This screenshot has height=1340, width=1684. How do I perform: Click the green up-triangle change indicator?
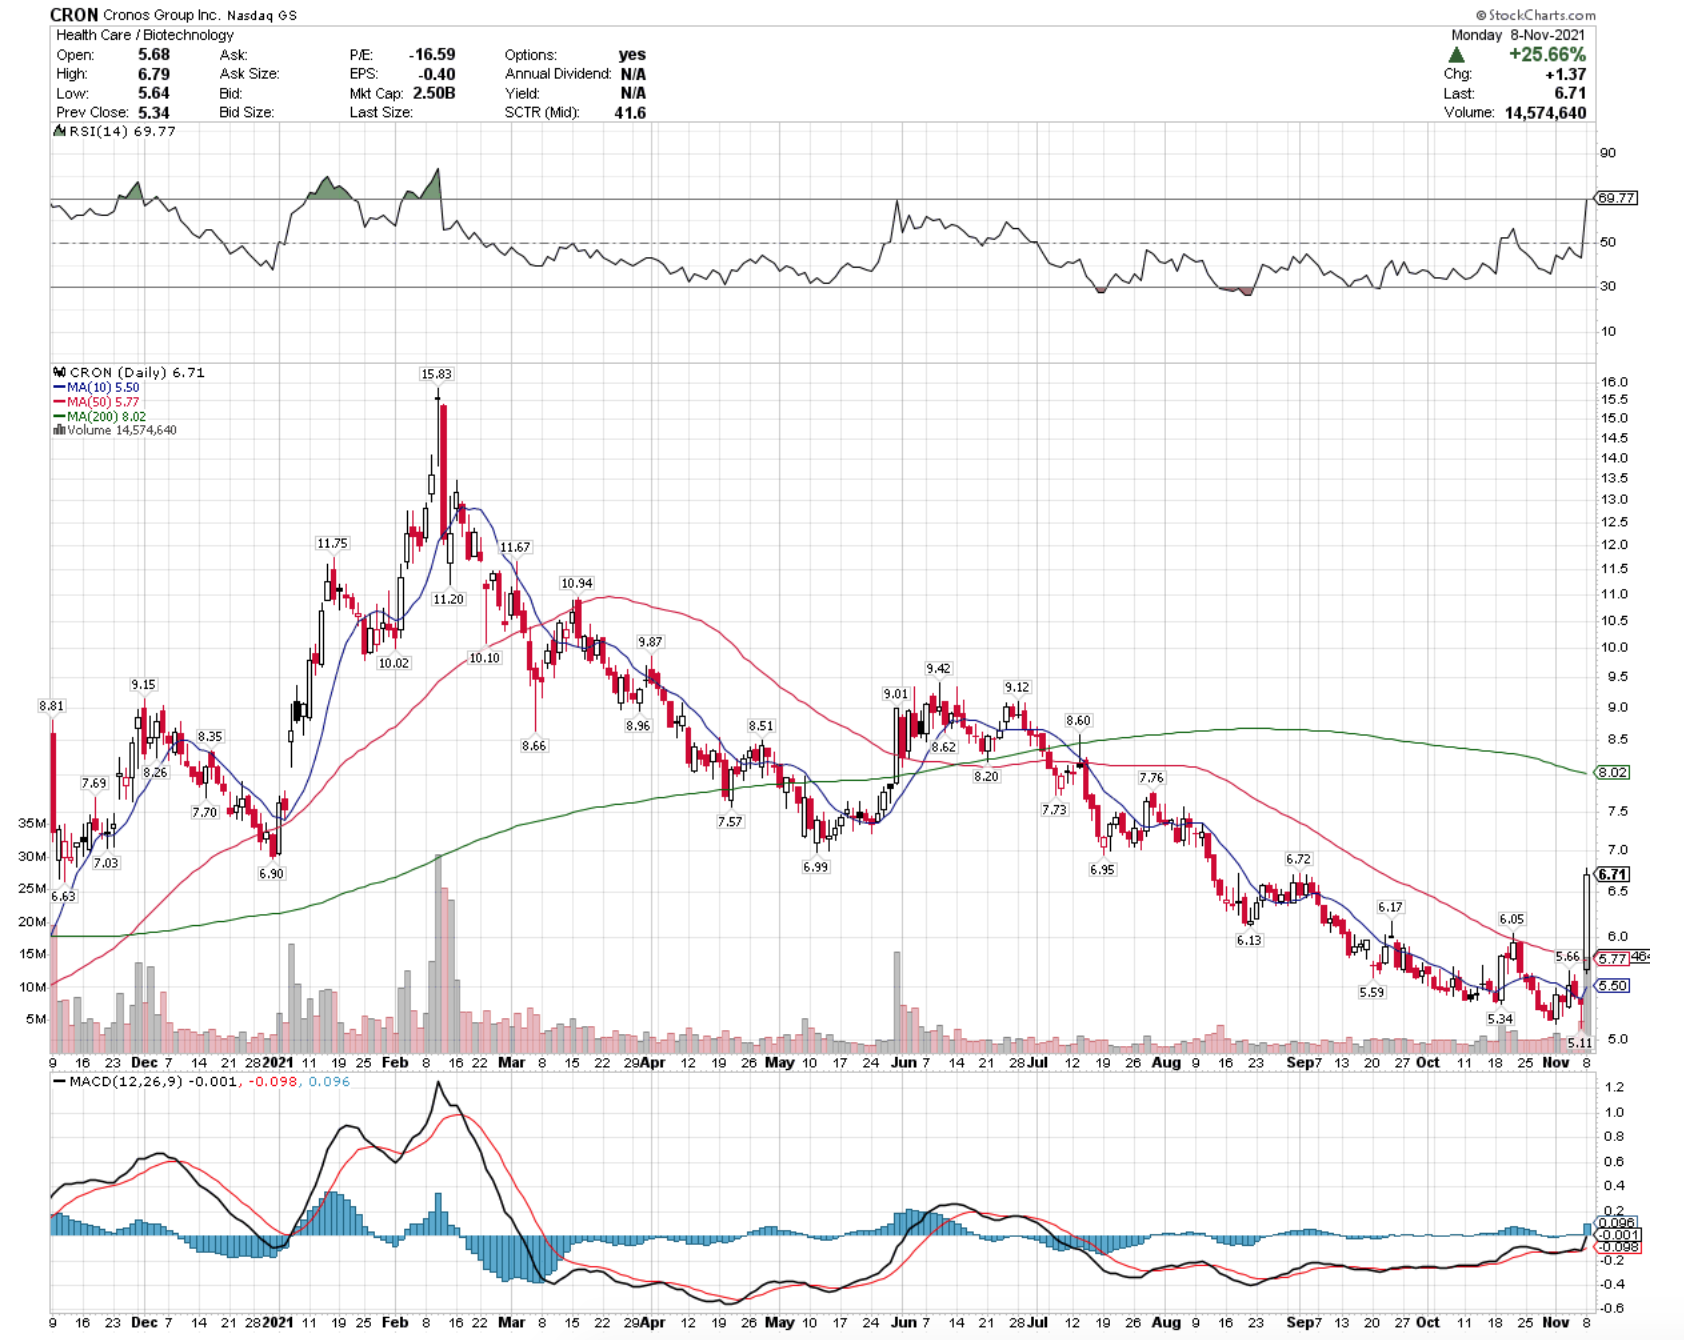(x=1456, y=55)
